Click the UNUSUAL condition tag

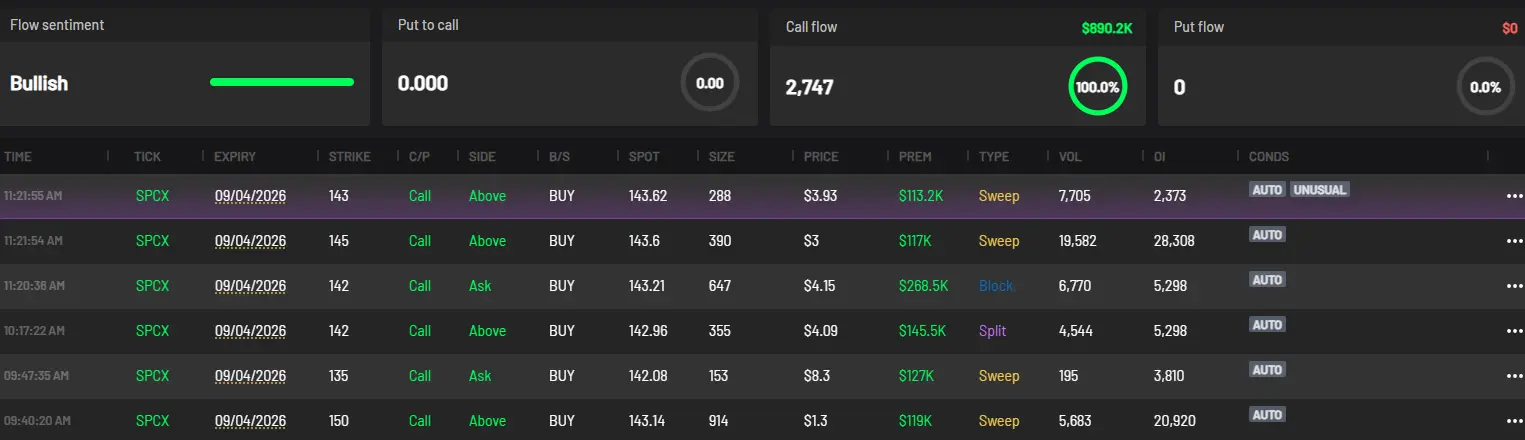pos(1319,189)
